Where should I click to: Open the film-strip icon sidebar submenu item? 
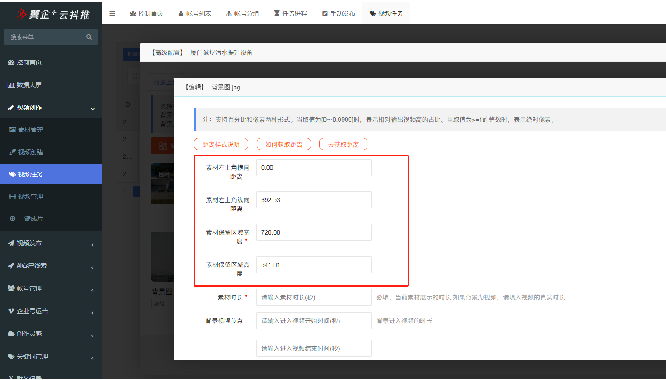pyautogui.click(x=51, y=196)
